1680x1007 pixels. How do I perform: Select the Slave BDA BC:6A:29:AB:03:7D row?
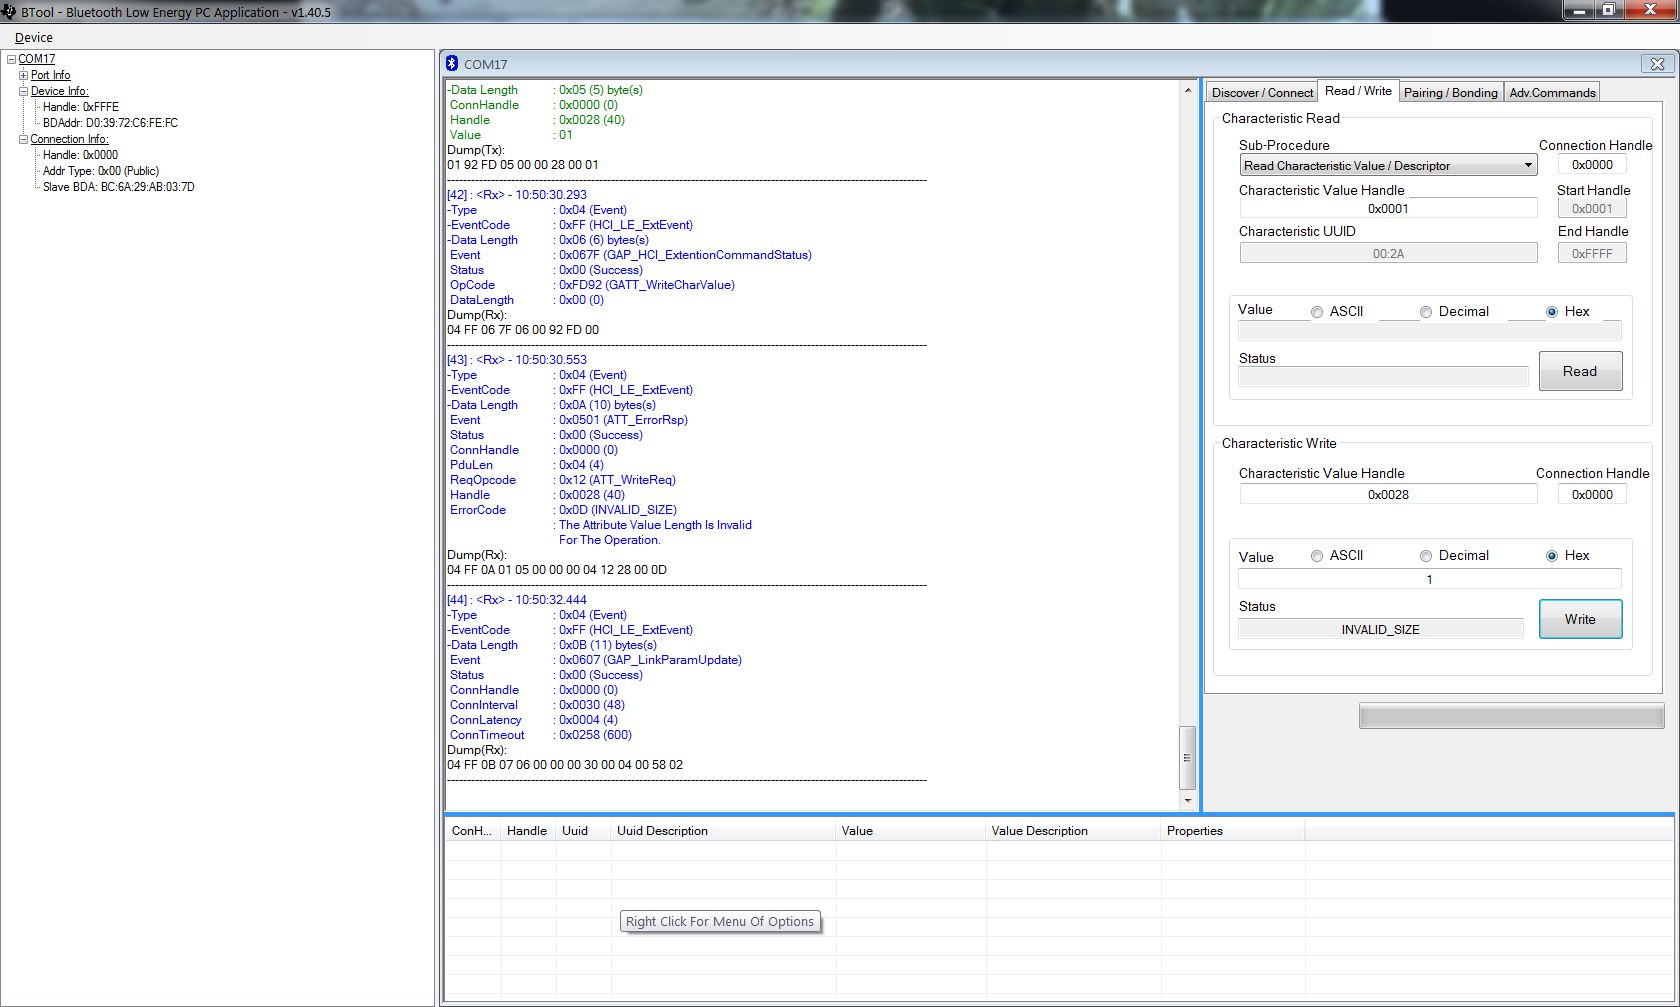tap(119, 187)
